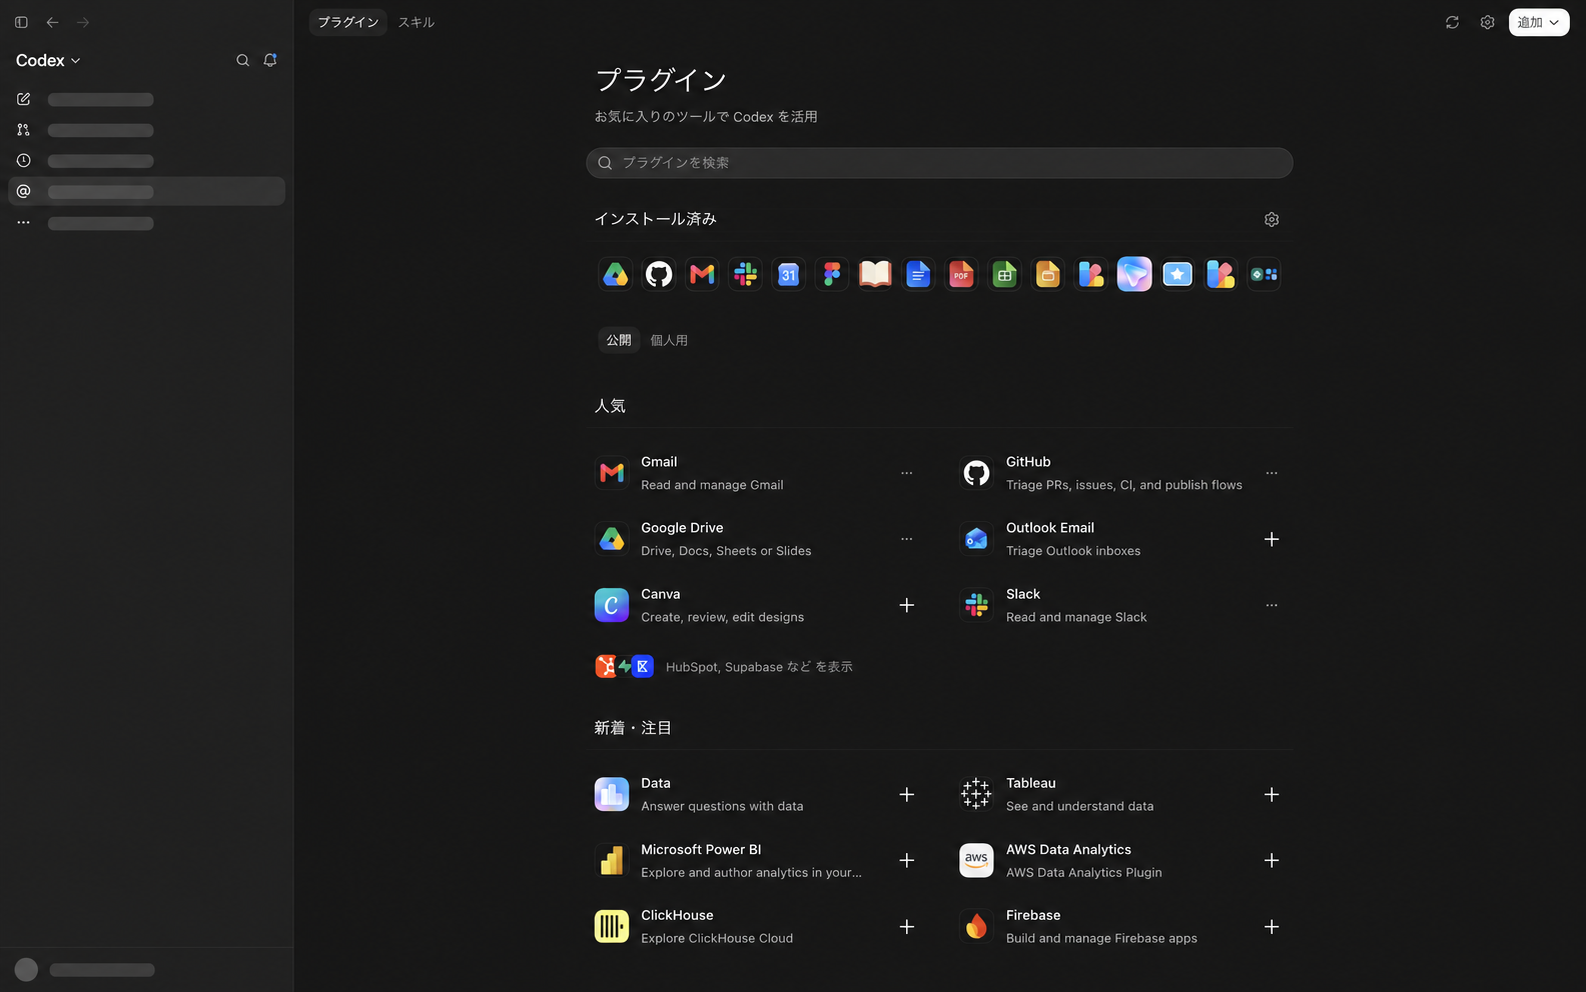Viewport: 1586px width, 992px height.
Task: Open installed Slack plugin icon
Action: [745, 274]
